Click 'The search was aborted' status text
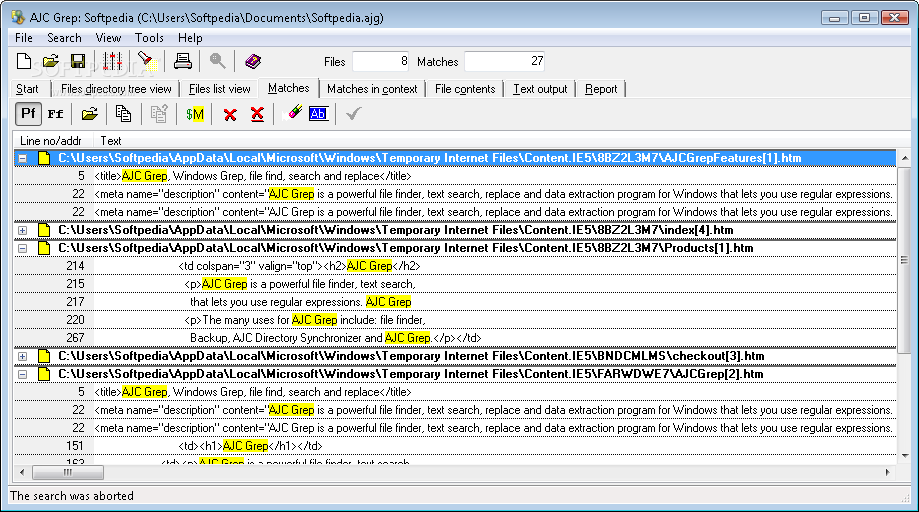 click(72, 496)
